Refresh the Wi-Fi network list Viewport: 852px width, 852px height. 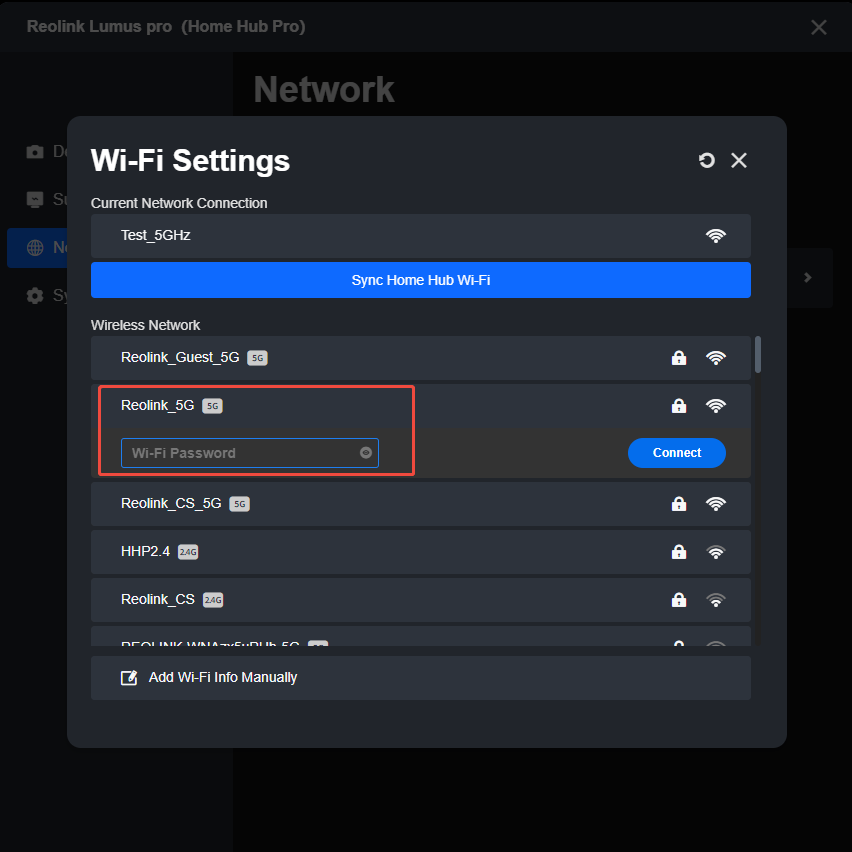(x=706, y=160)
